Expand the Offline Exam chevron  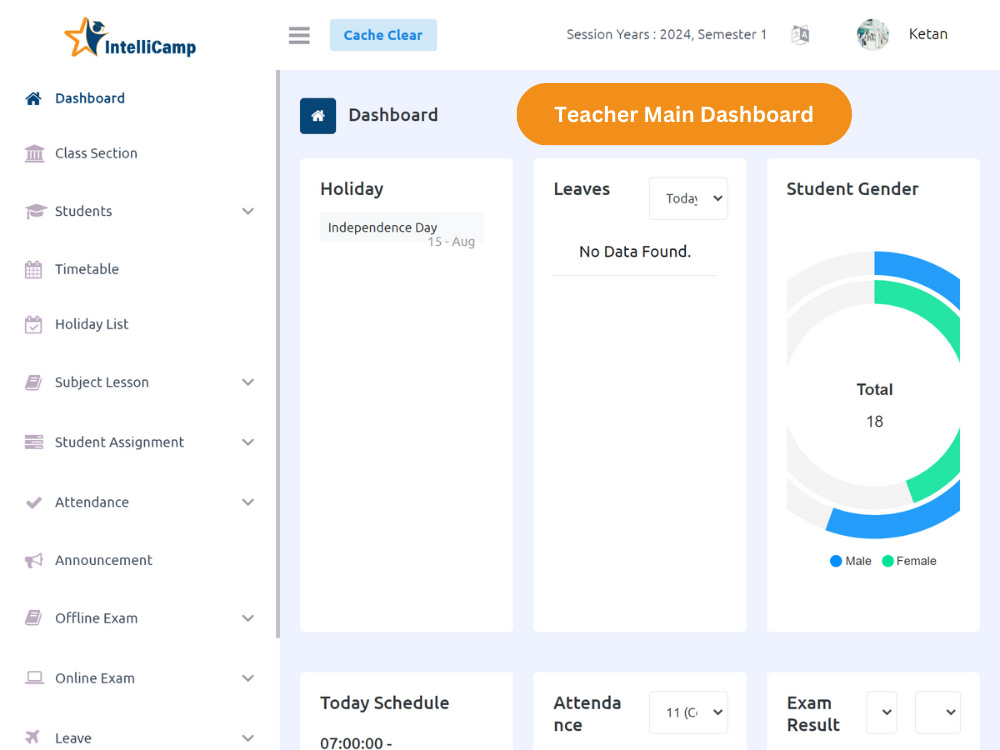[x=248, y=618]
